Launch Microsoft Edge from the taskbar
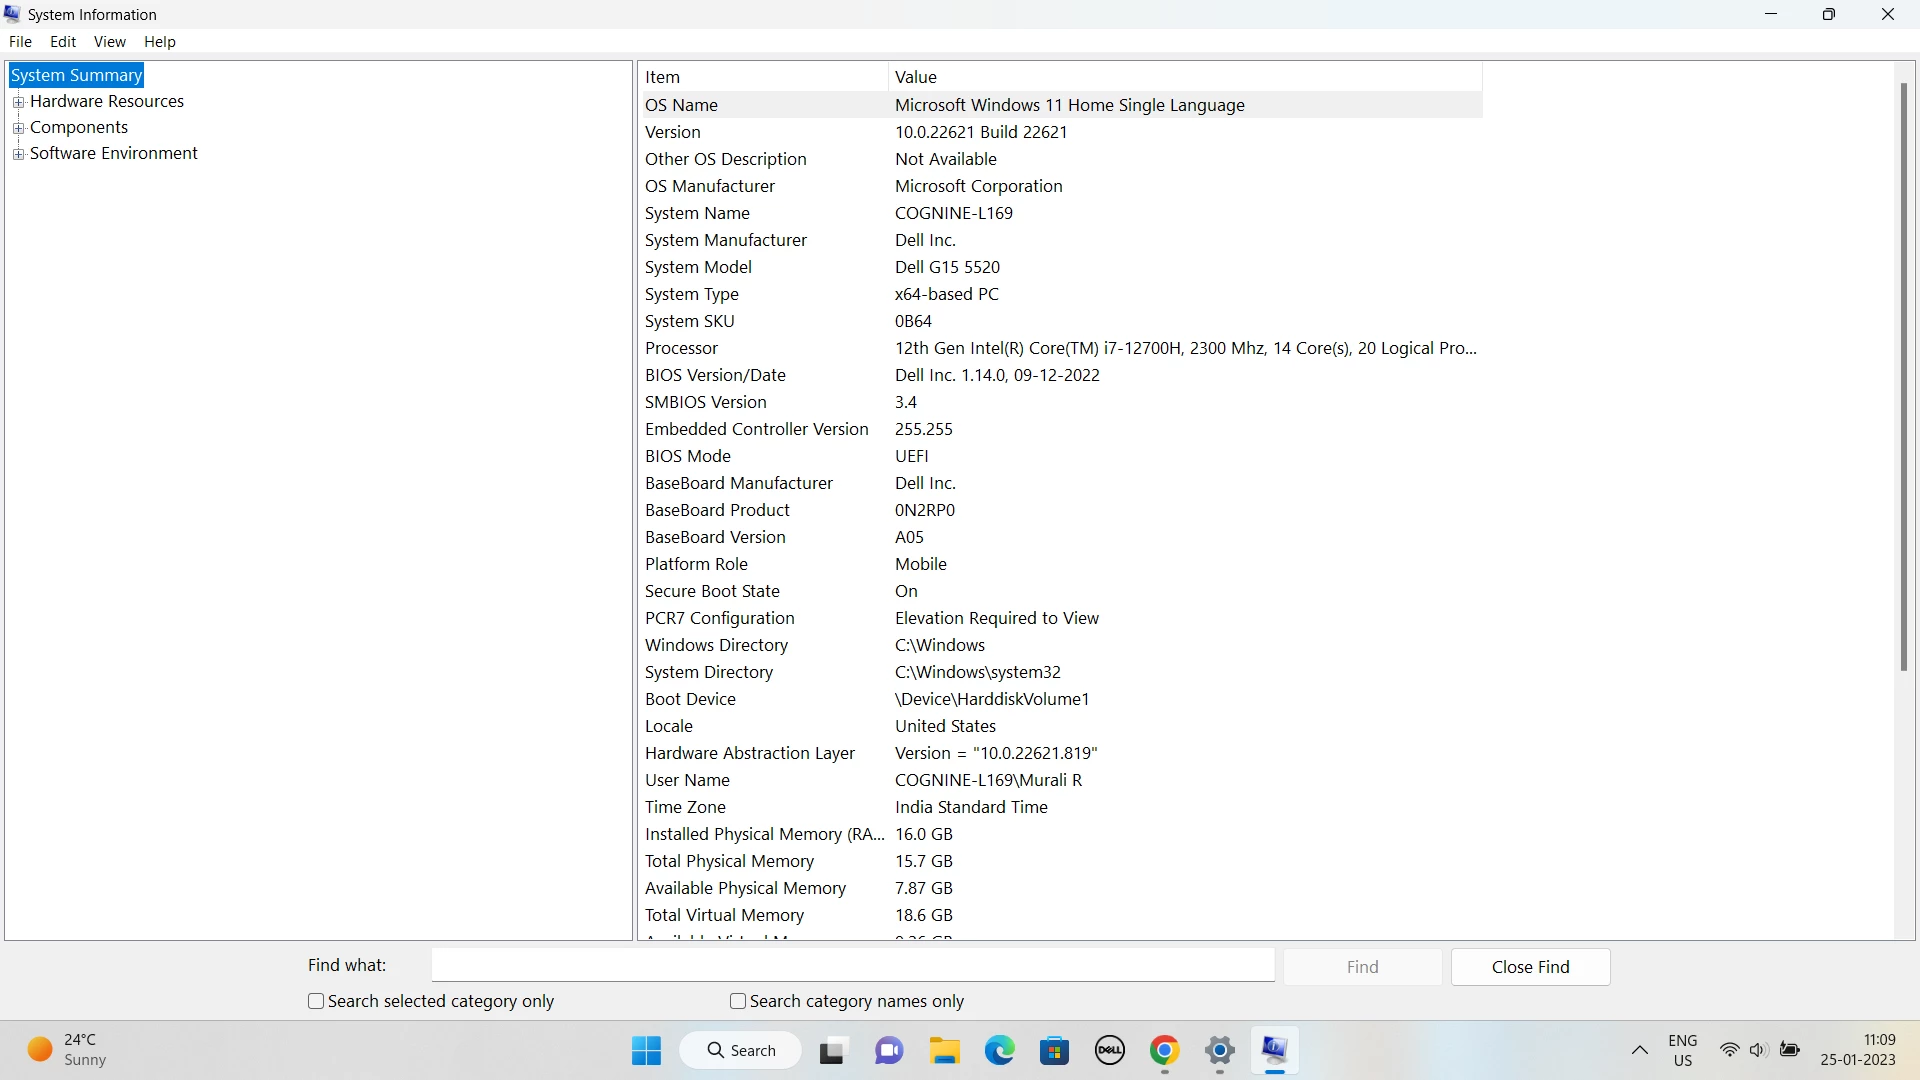The image size is (1920, 1080). (x=999, y=1050)
